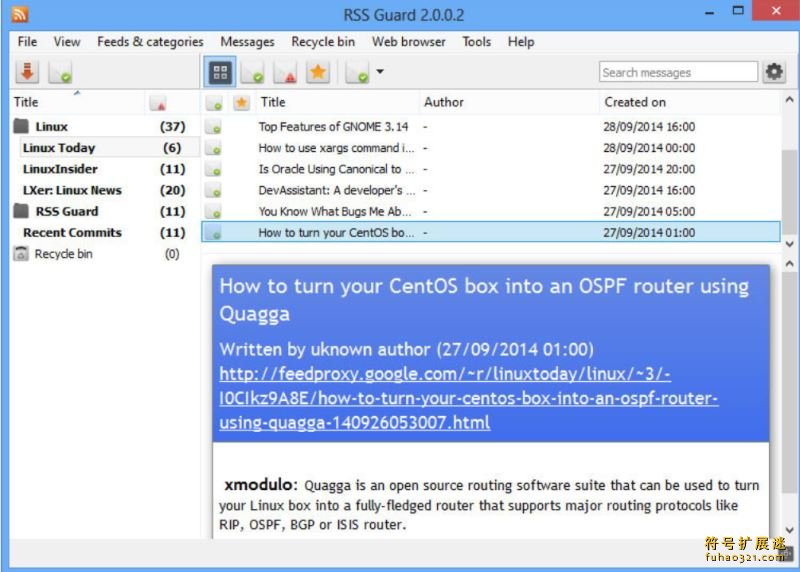Open message Is Oracle Using Canonical to

[336, 169]
